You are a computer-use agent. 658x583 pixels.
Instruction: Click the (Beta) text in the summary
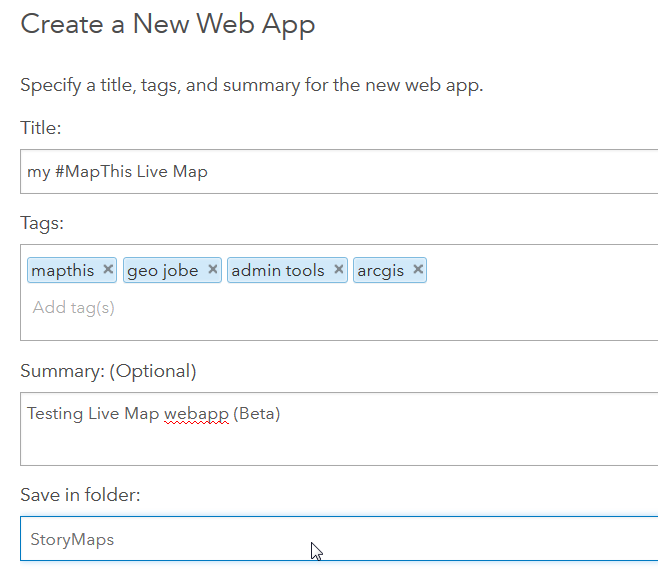tap(257, 414)
